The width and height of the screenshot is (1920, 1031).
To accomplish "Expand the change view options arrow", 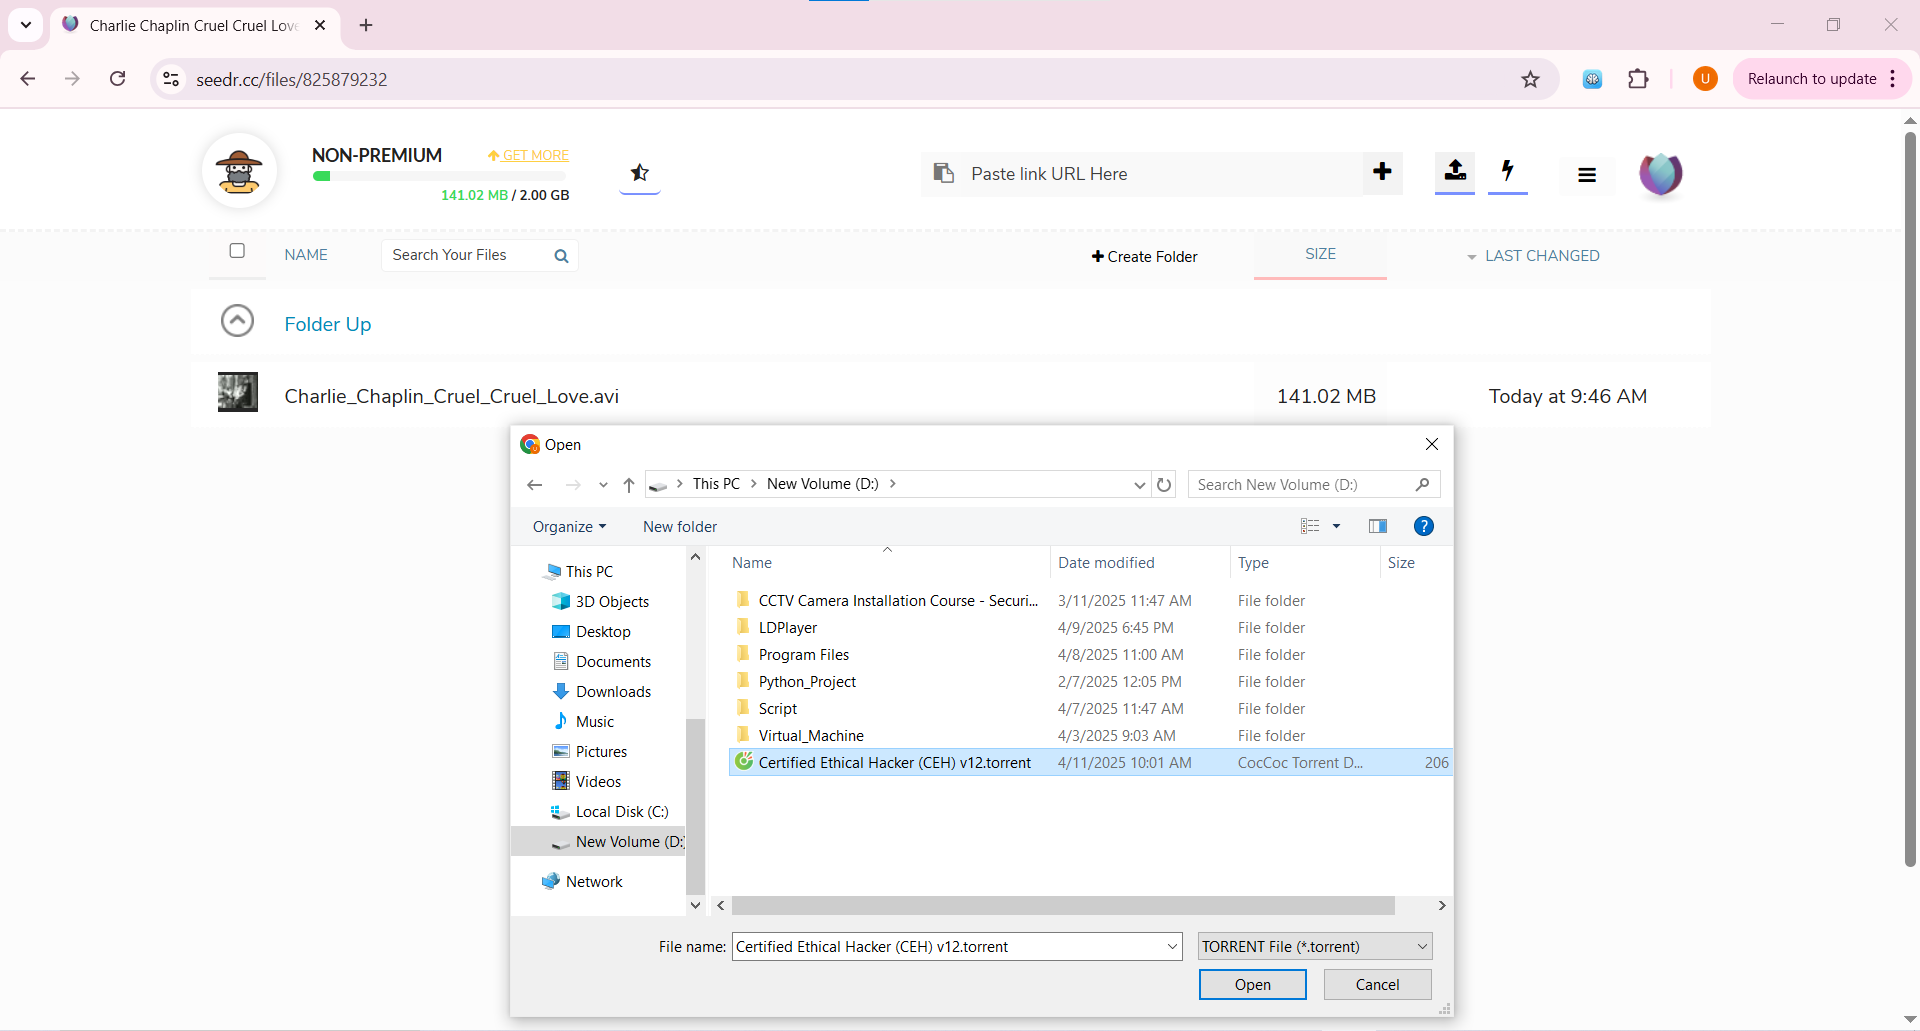I will click(x=1336, y=526).
